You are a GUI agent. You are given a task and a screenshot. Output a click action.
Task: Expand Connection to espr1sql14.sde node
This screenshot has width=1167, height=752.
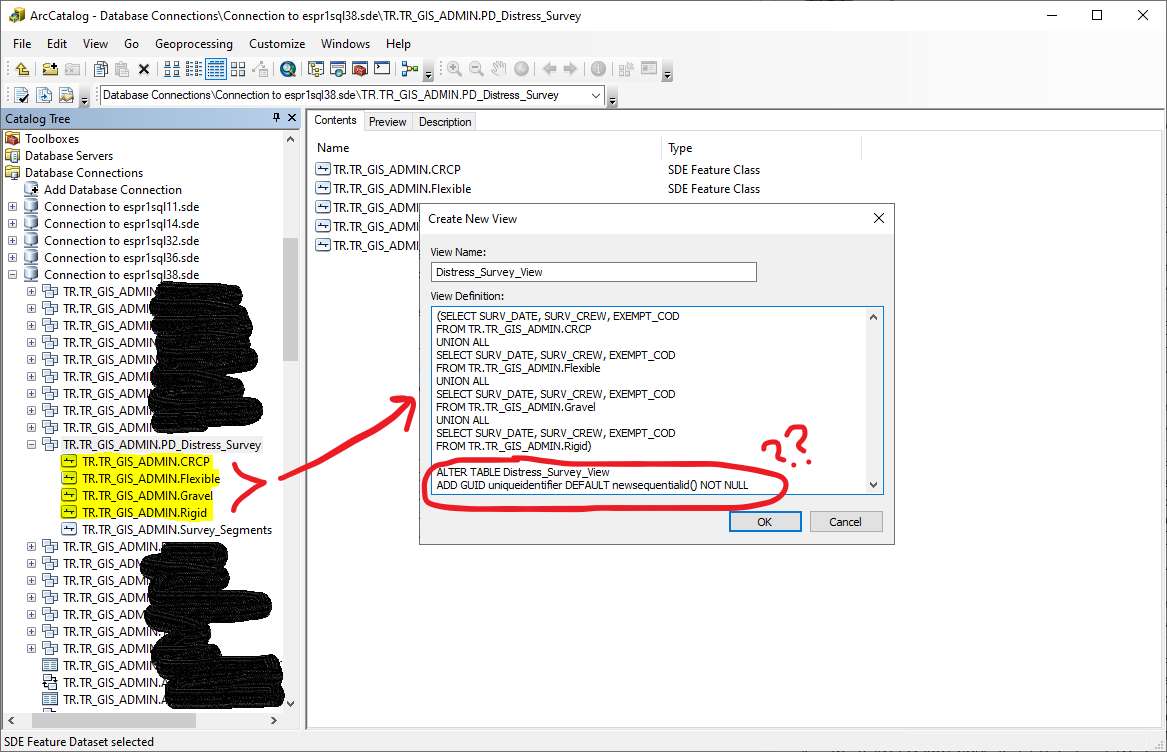12,224
